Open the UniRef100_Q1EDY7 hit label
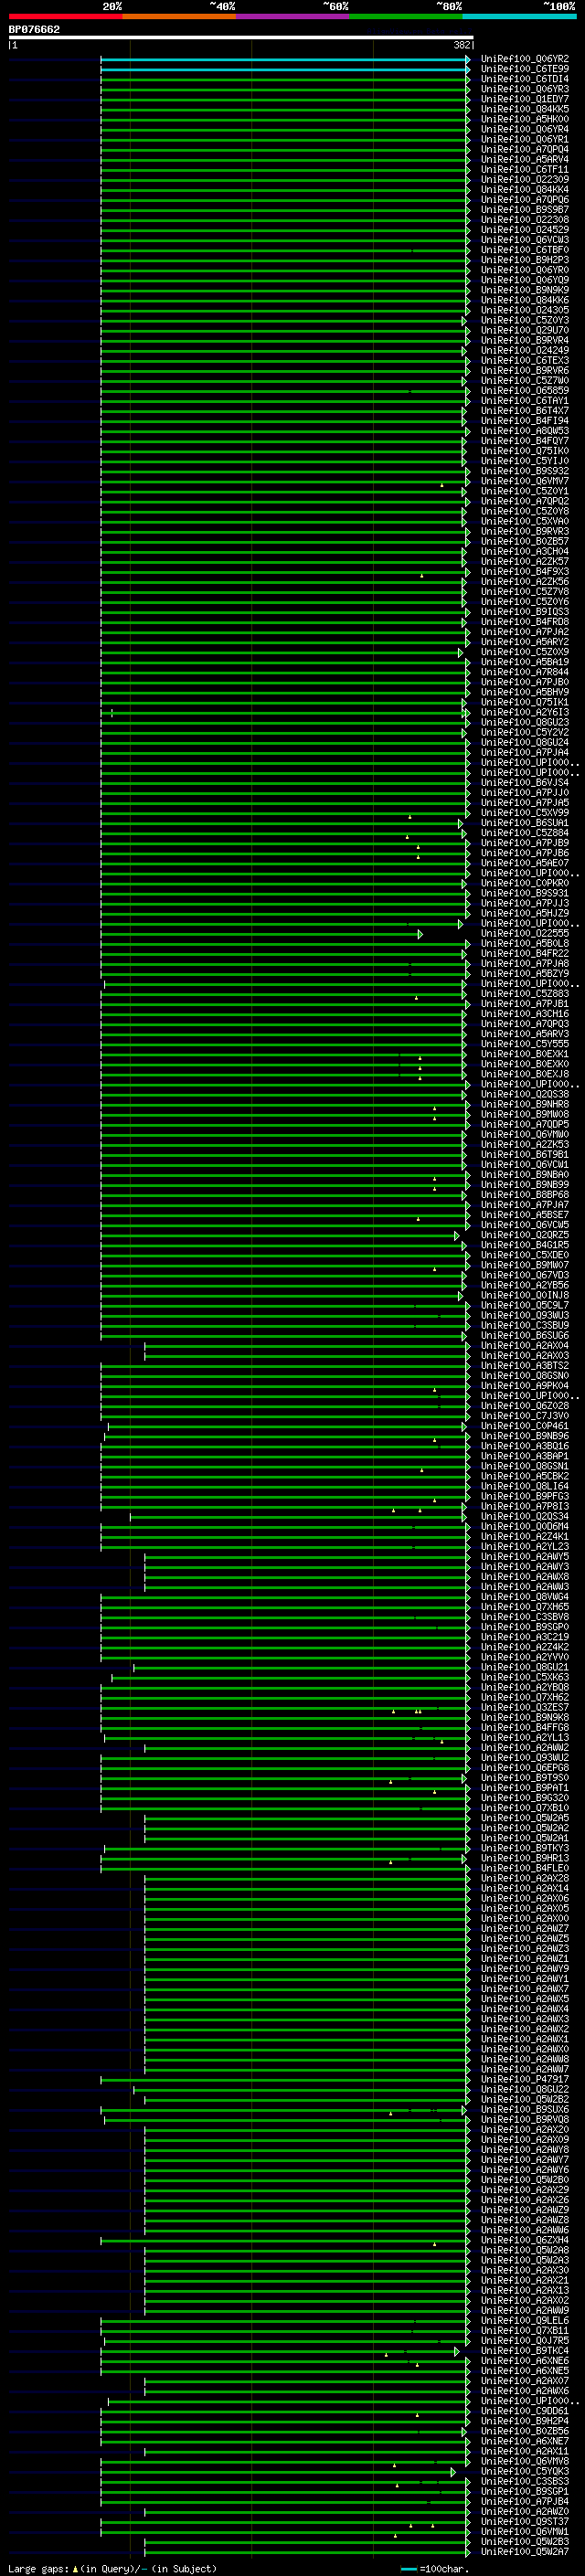 [x=525, y=99]
